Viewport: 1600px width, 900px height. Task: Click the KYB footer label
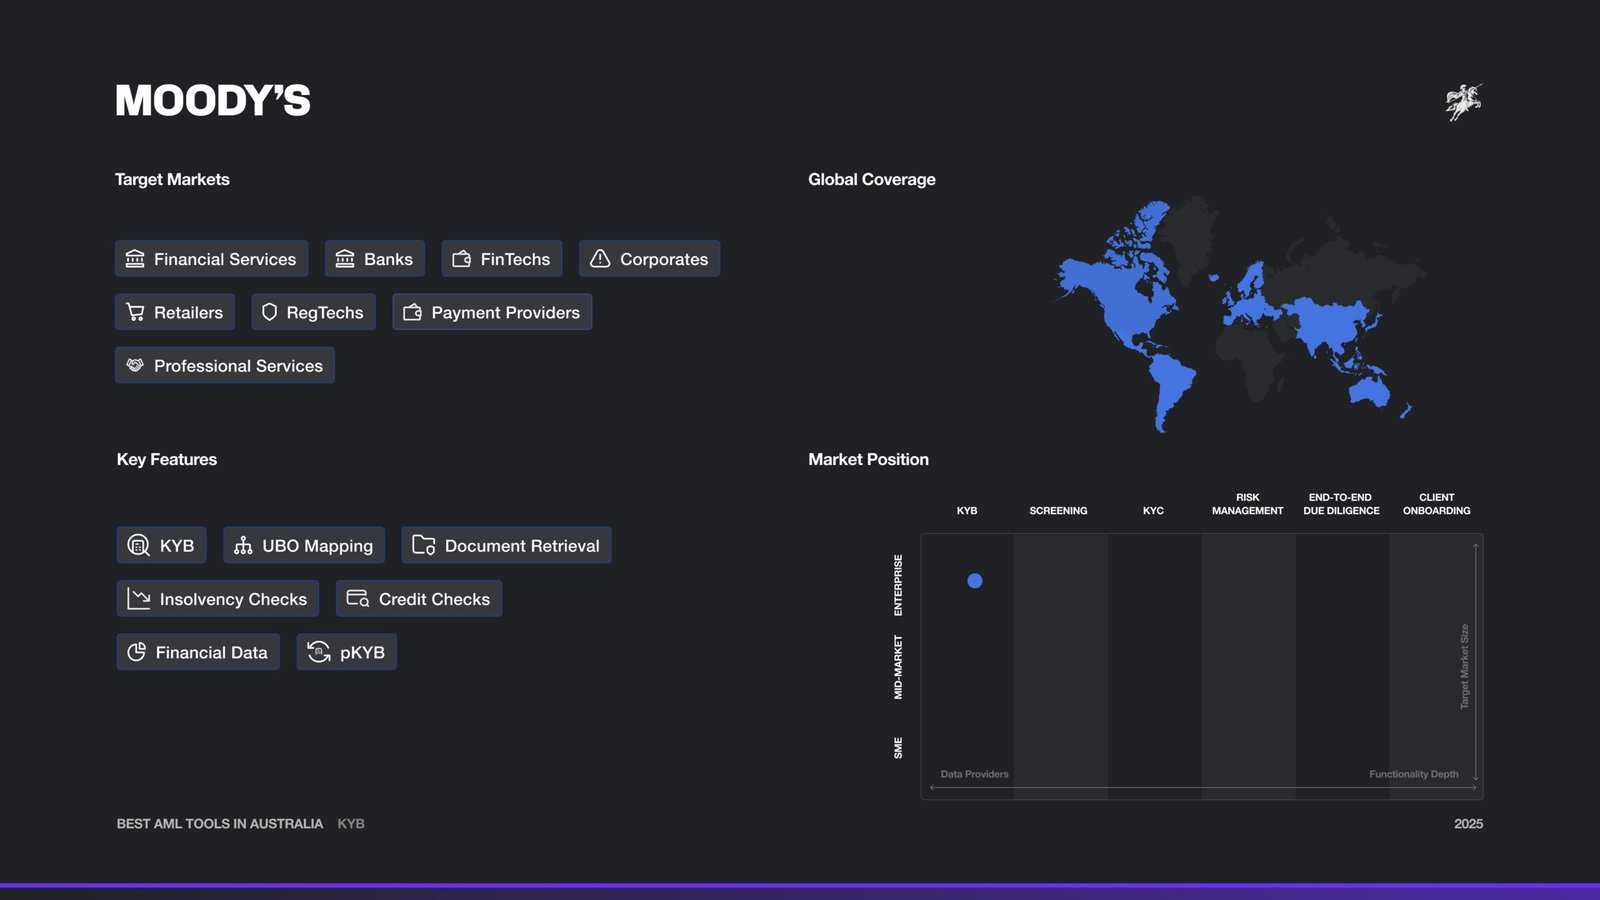[x=351, y=824]
